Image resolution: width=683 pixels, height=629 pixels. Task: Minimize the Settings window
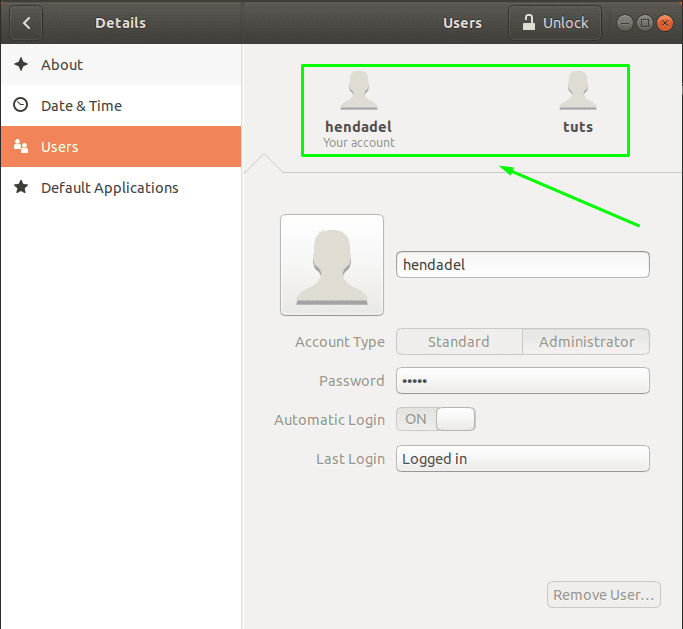625,23
